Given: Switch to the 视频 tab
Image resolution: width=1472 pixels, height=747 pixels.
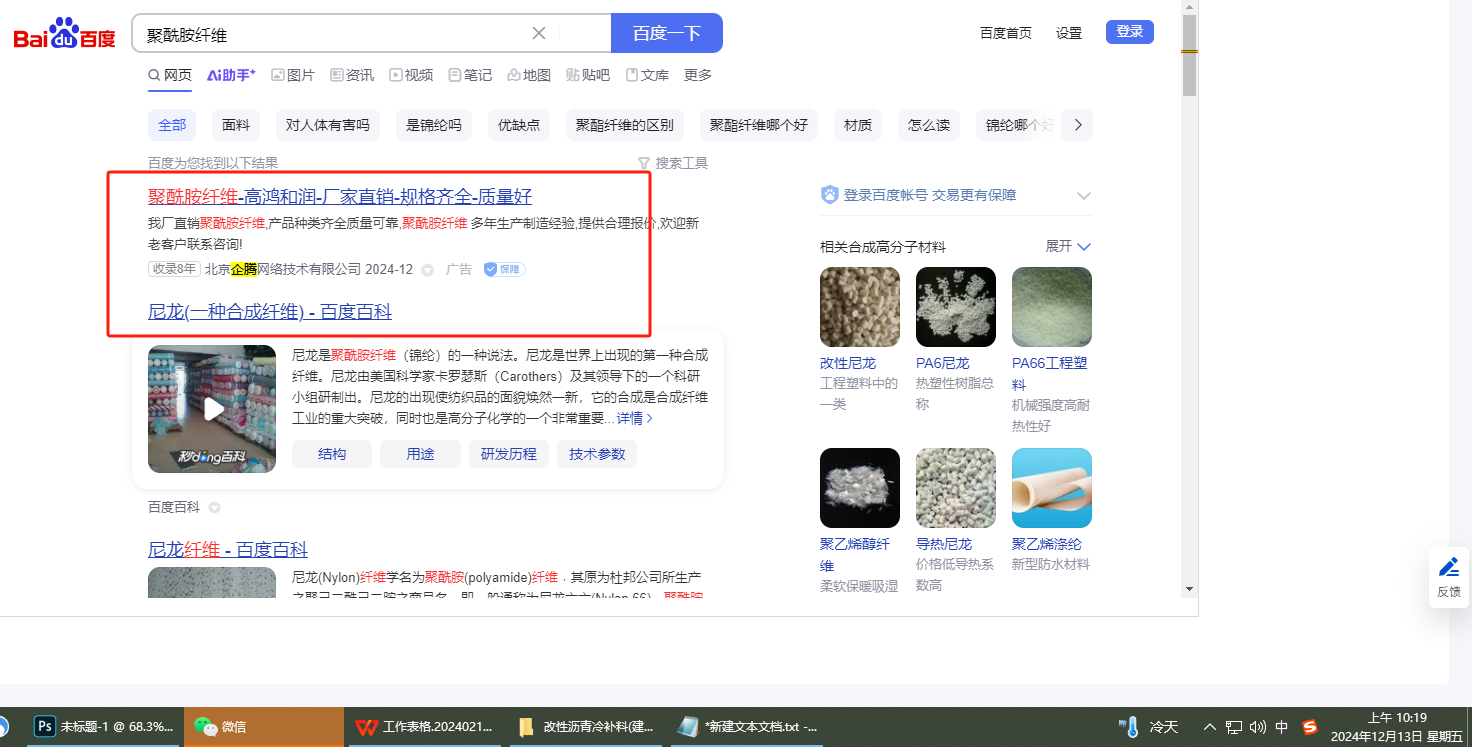Looking at the screenshot, I should (411, 75).
